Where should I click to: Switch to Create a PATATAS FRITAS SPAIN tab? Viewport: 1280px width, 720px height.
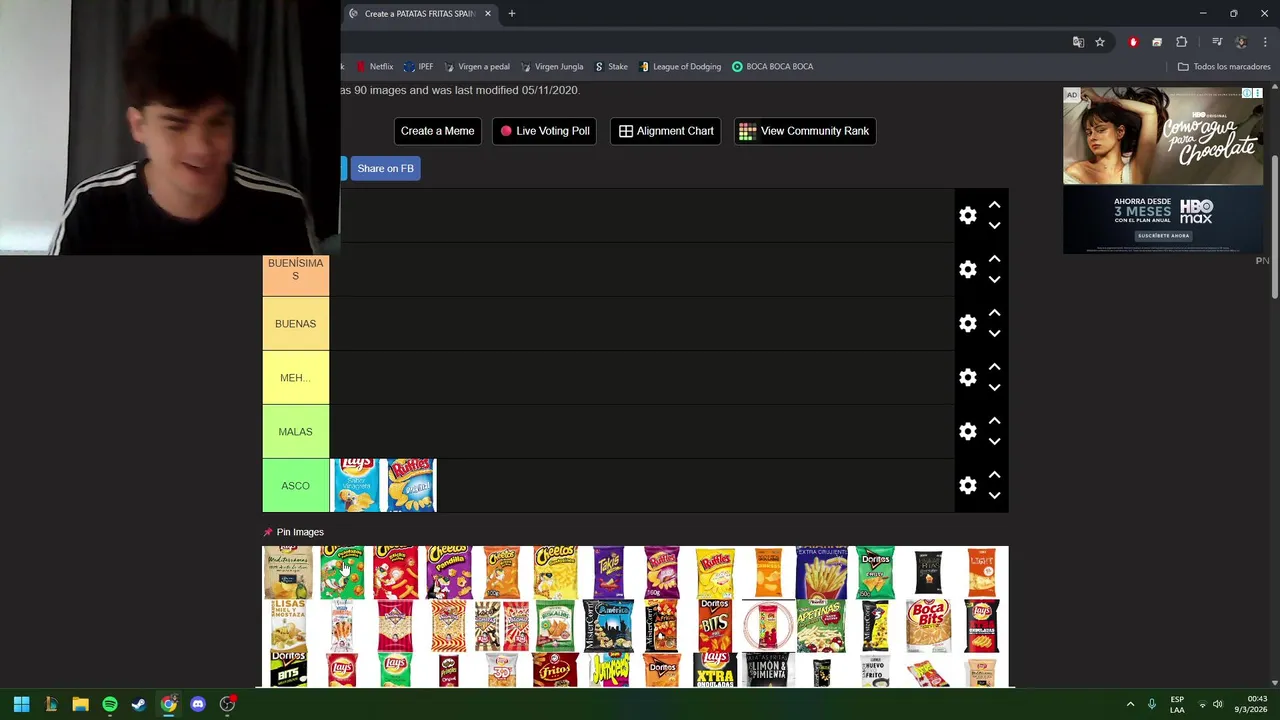418,14
